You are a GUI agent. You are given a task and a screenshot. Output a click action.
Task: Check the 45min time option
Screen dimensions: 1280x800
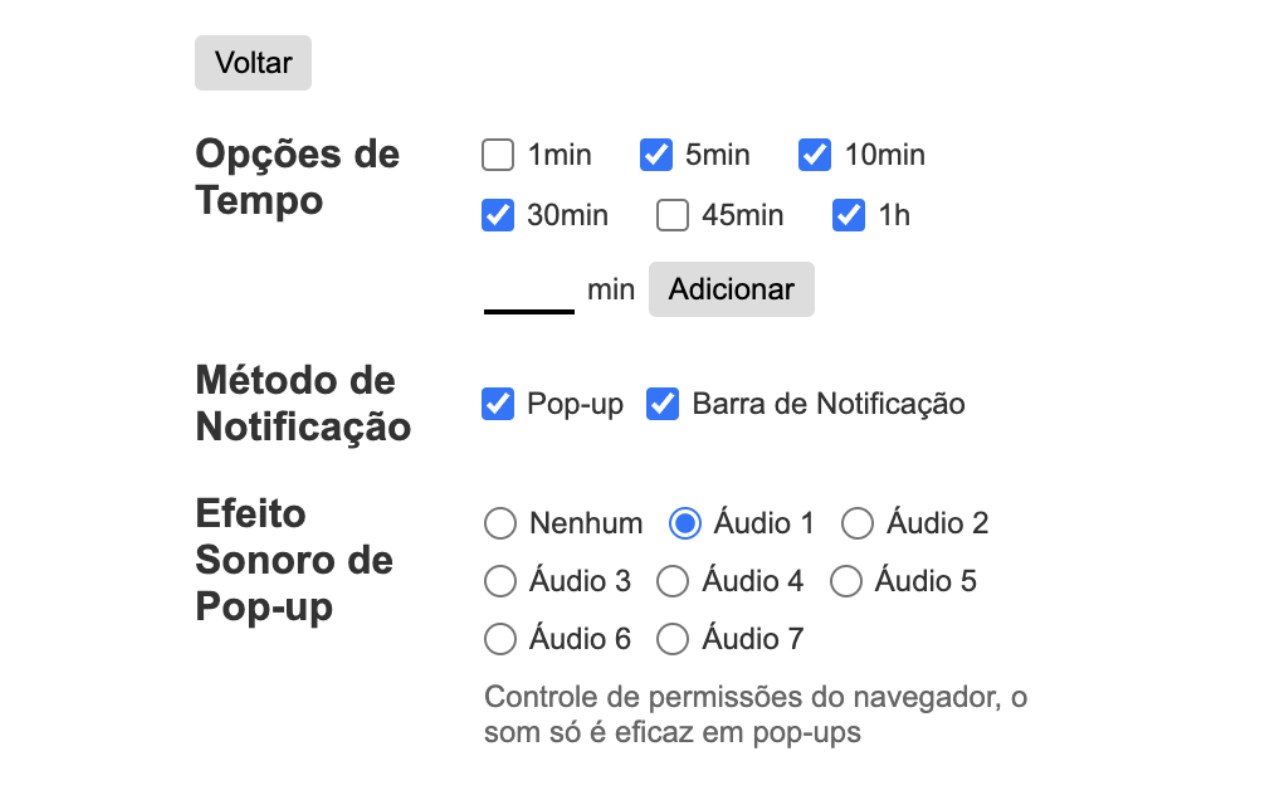(673, 216)
